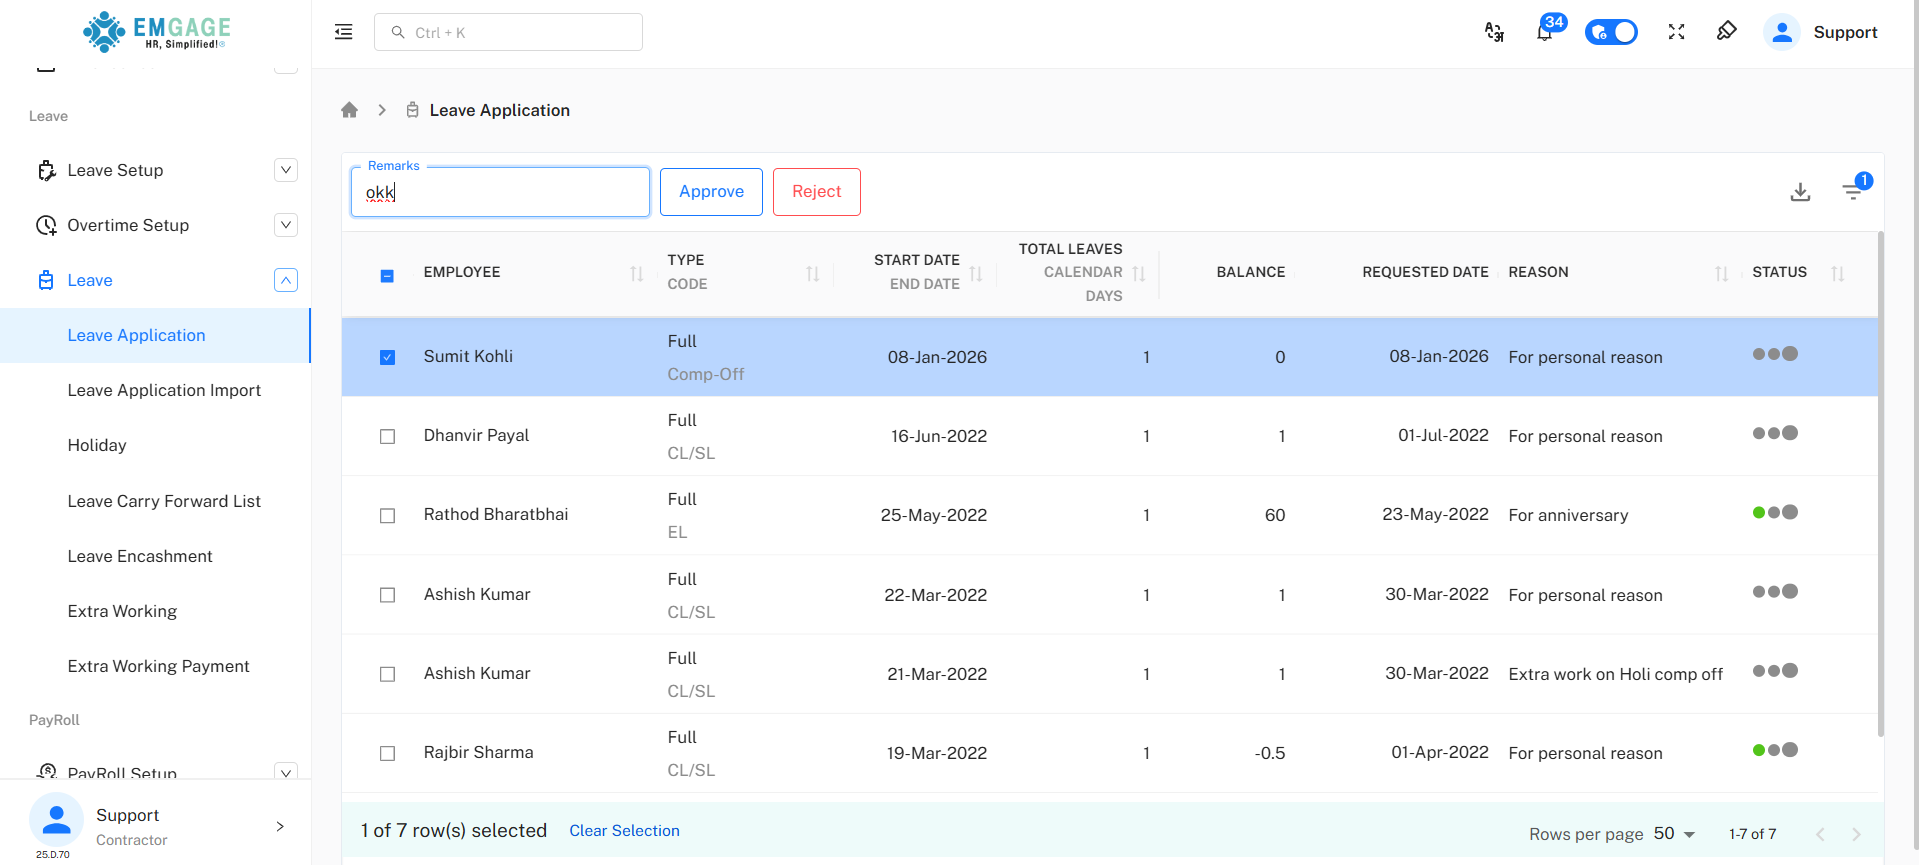Viewport: 1919px width, 865px height.
Task: Open the notifications bell
Action: point(1544,32)
